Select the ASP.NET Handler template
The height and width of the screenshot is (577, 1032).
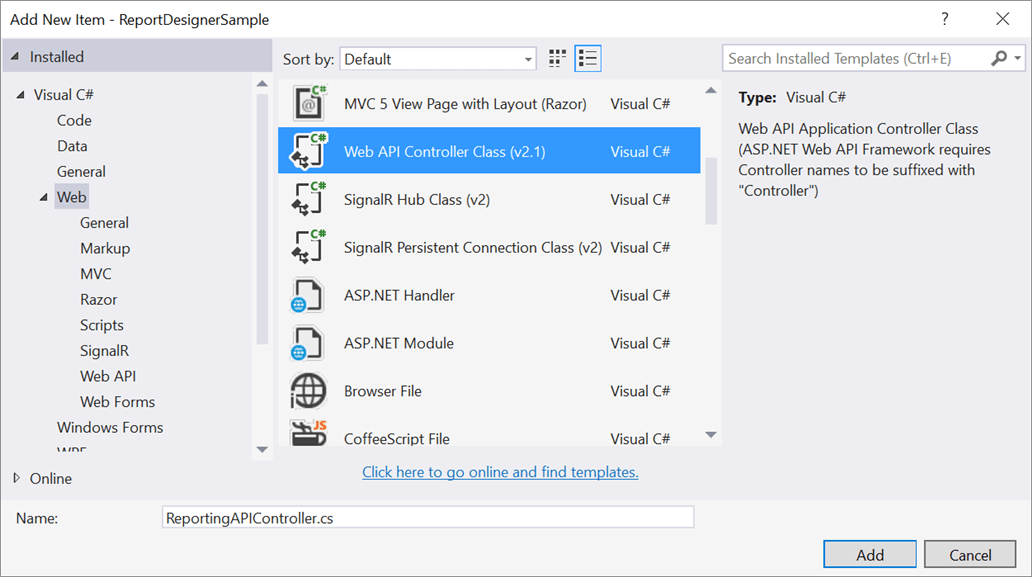(x=489, y=295)
